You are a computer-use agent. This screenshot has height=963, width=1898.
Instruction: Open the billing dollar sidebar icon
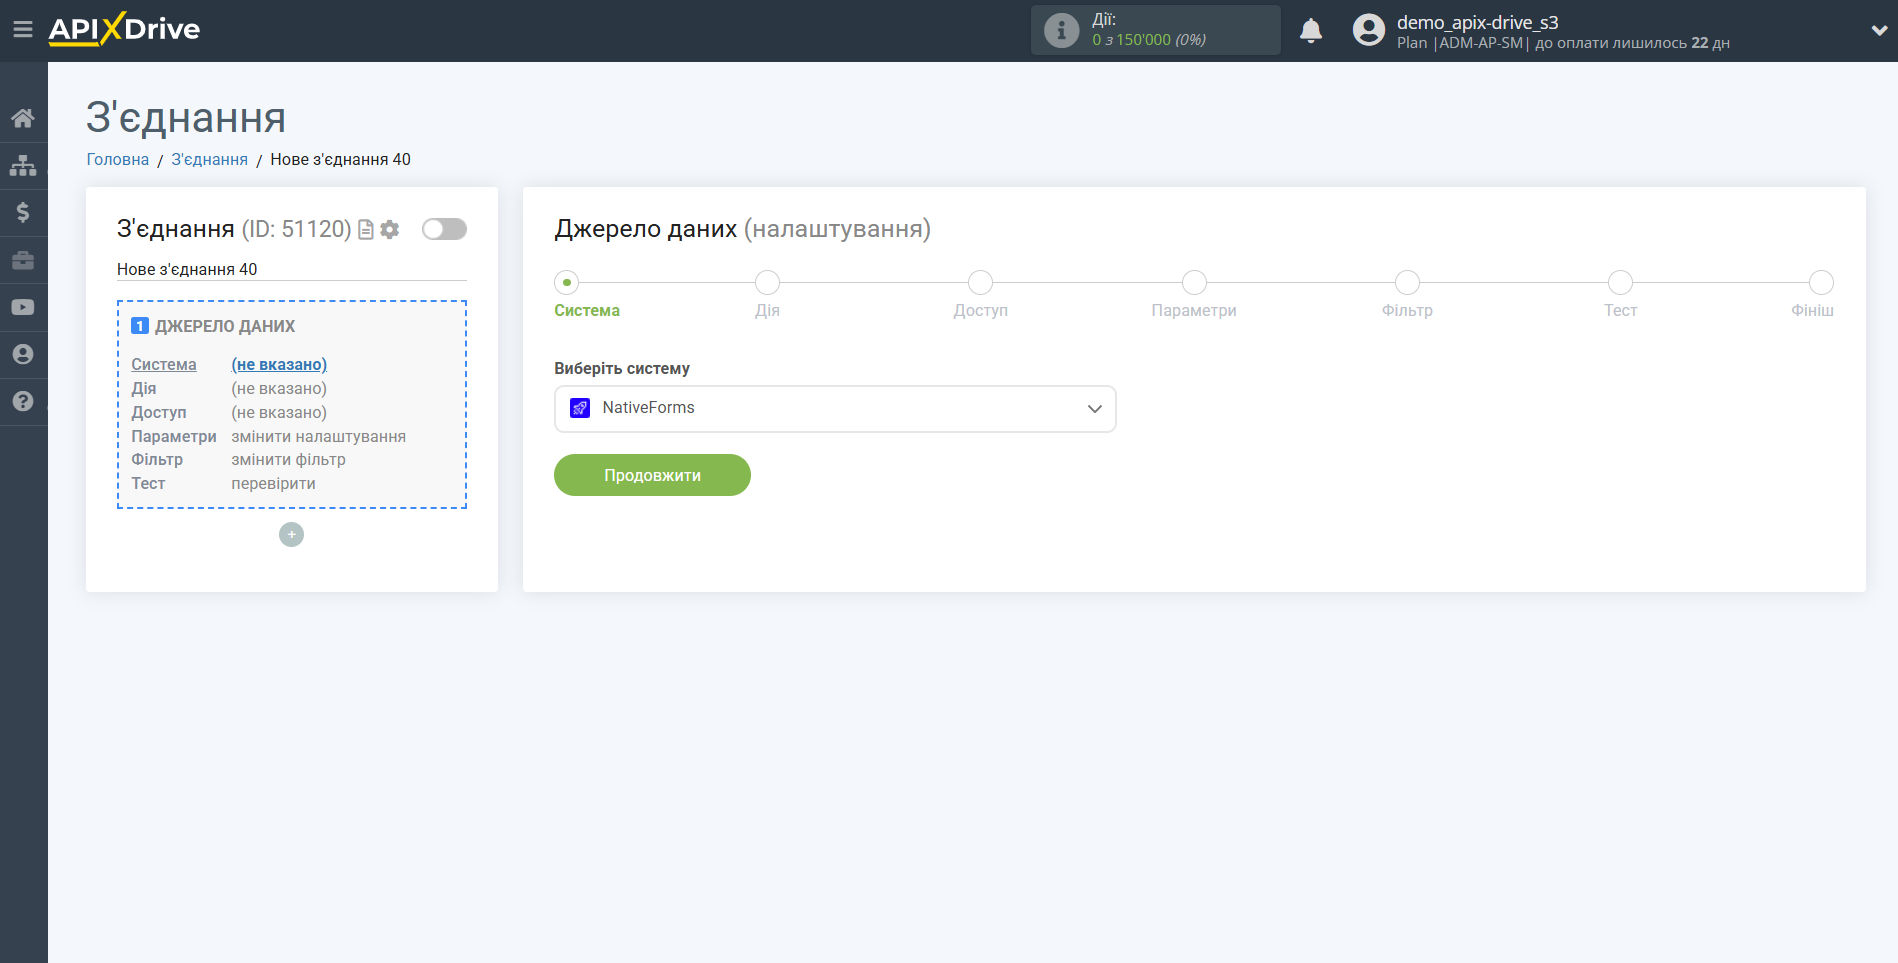23,212
